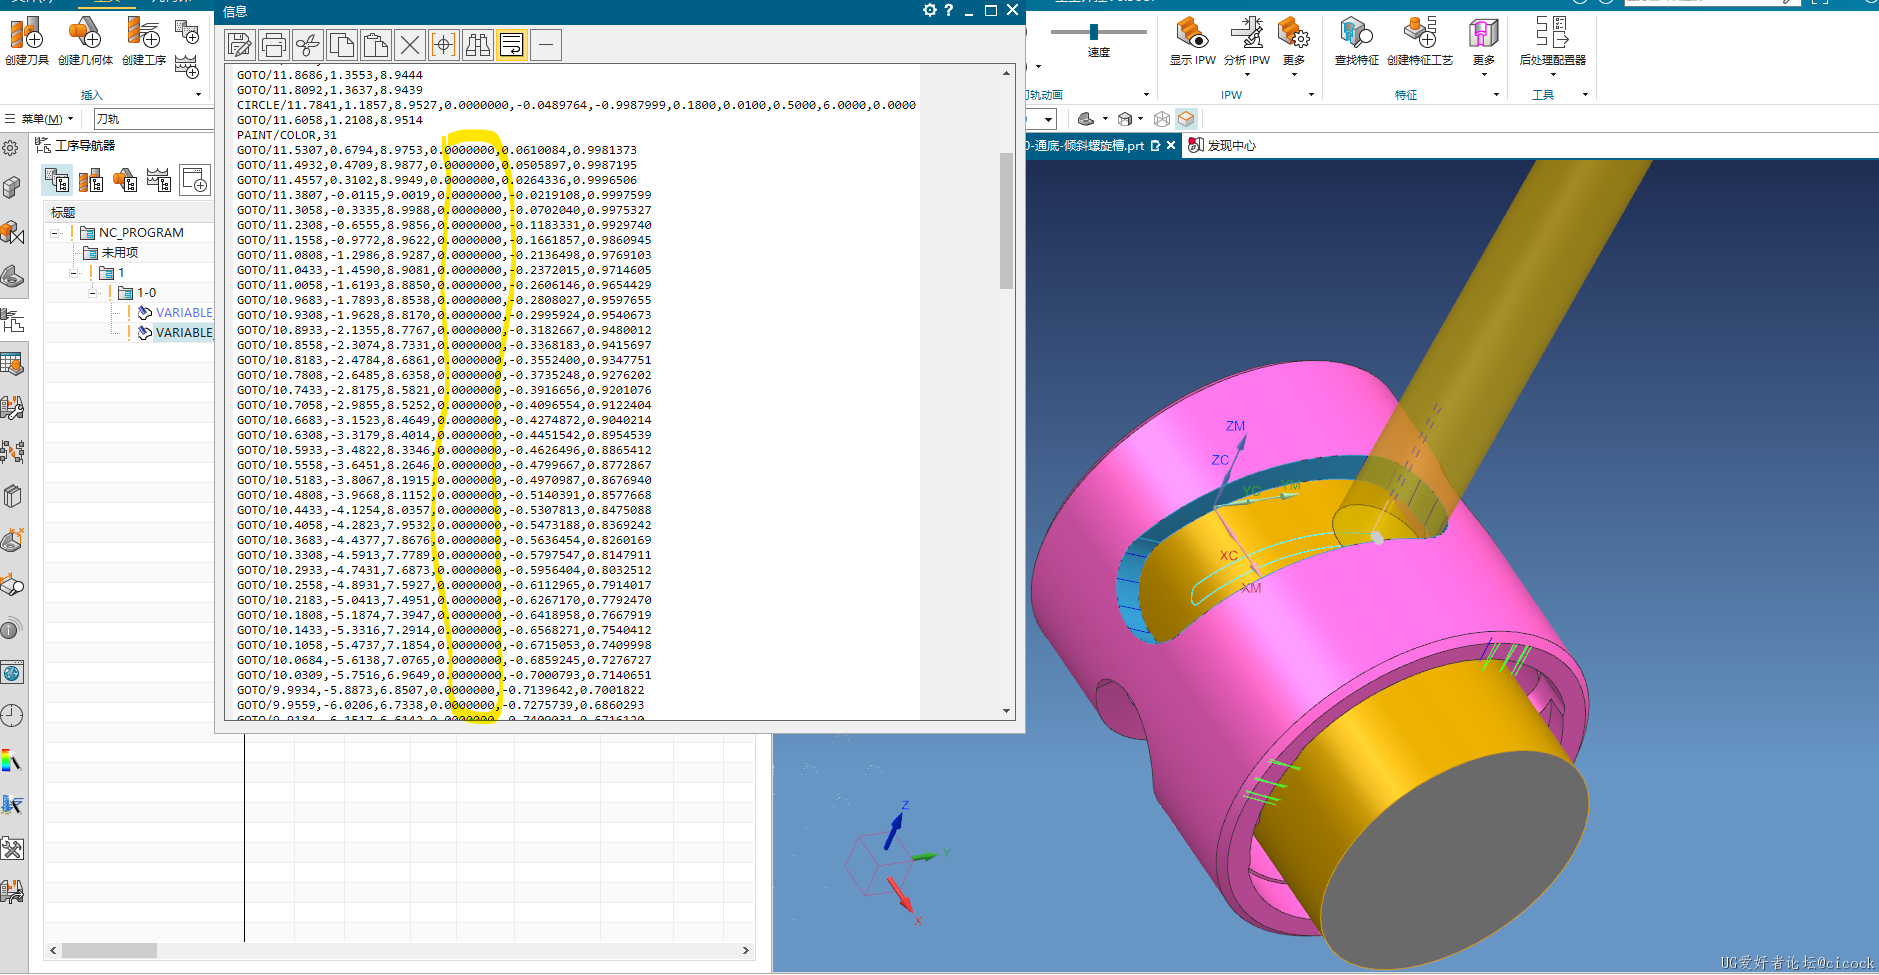Open navigator settings gear in left sidebar
Viewport: 1879px width, 975px height.
(11, 148)
